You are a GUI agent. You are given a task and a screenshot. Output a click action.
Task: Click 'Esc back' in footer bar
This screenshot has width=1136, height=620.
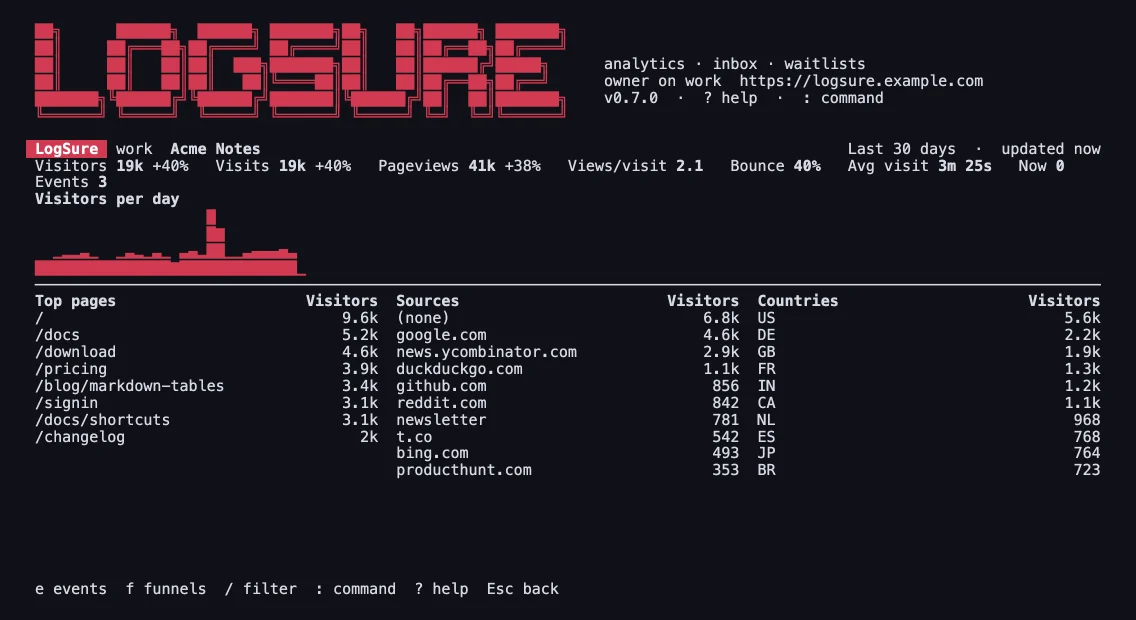tap(522, 589)
